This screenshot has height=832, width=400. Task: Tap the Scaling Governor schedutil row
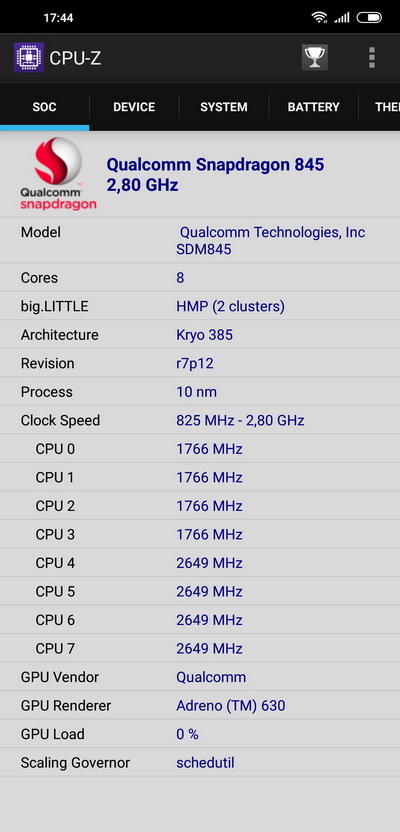200,762
